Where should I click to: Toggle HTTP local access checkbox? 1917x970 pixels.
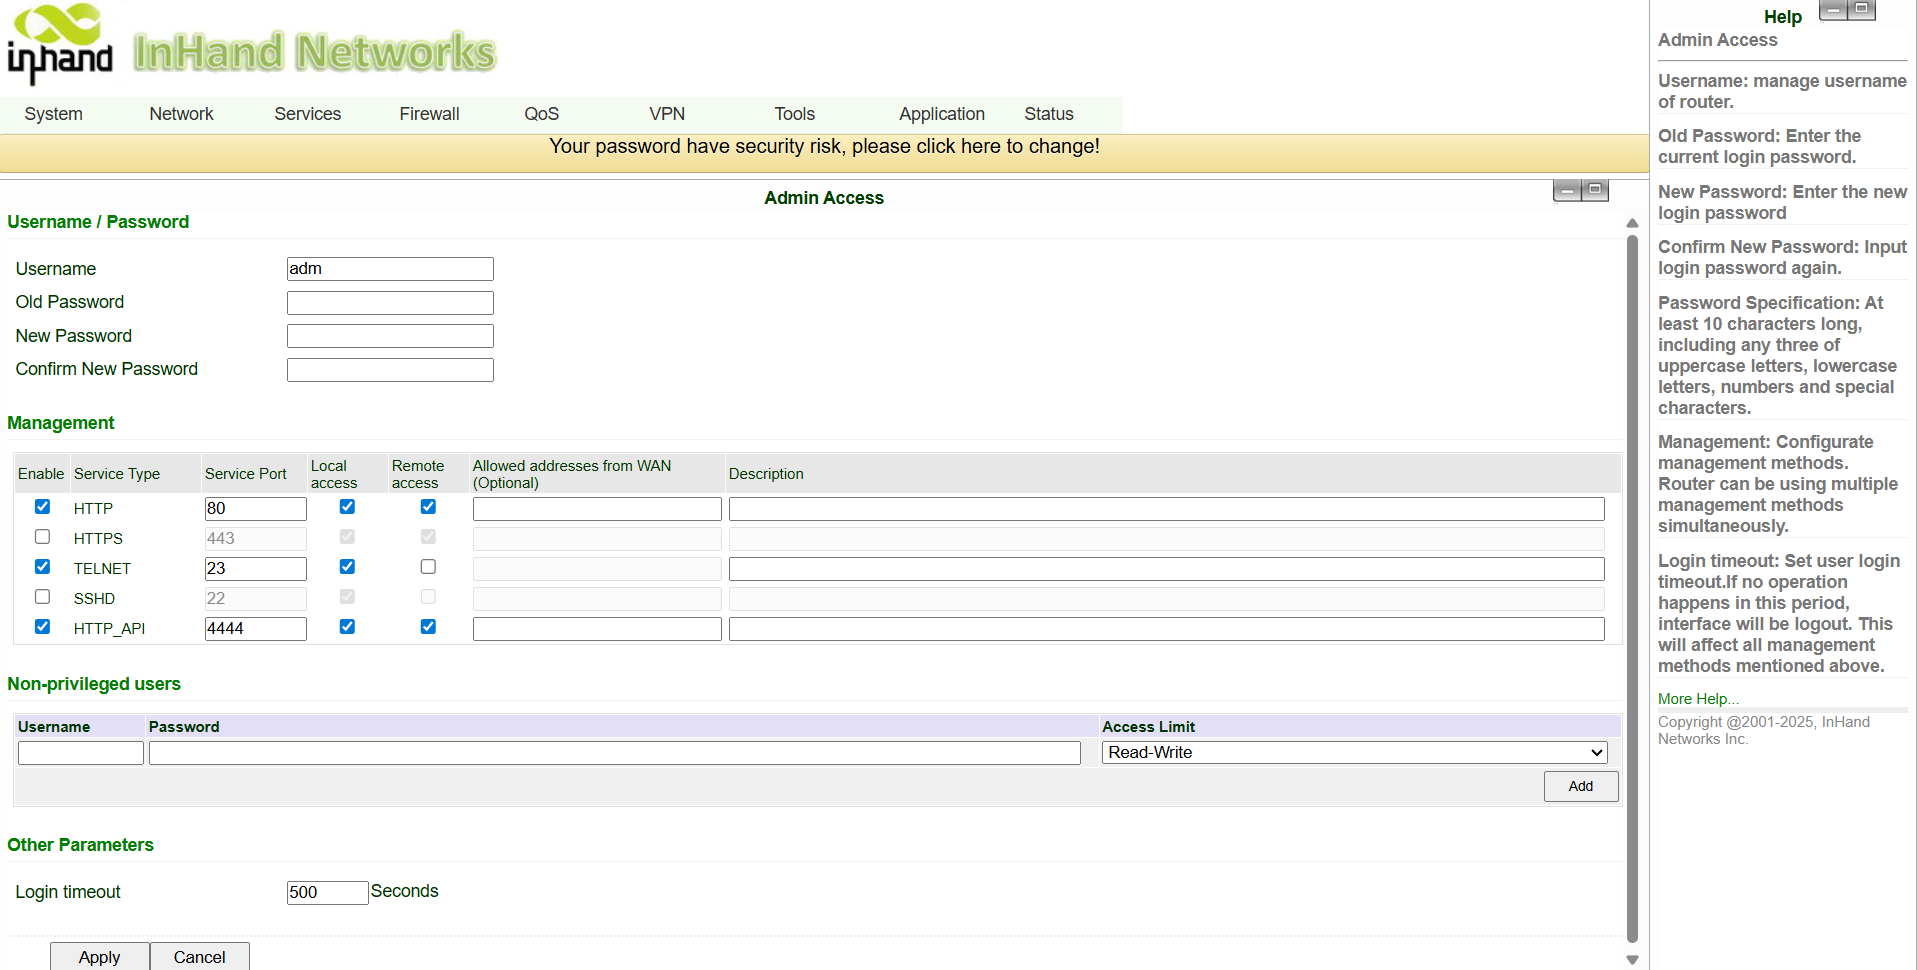(347, 507)
